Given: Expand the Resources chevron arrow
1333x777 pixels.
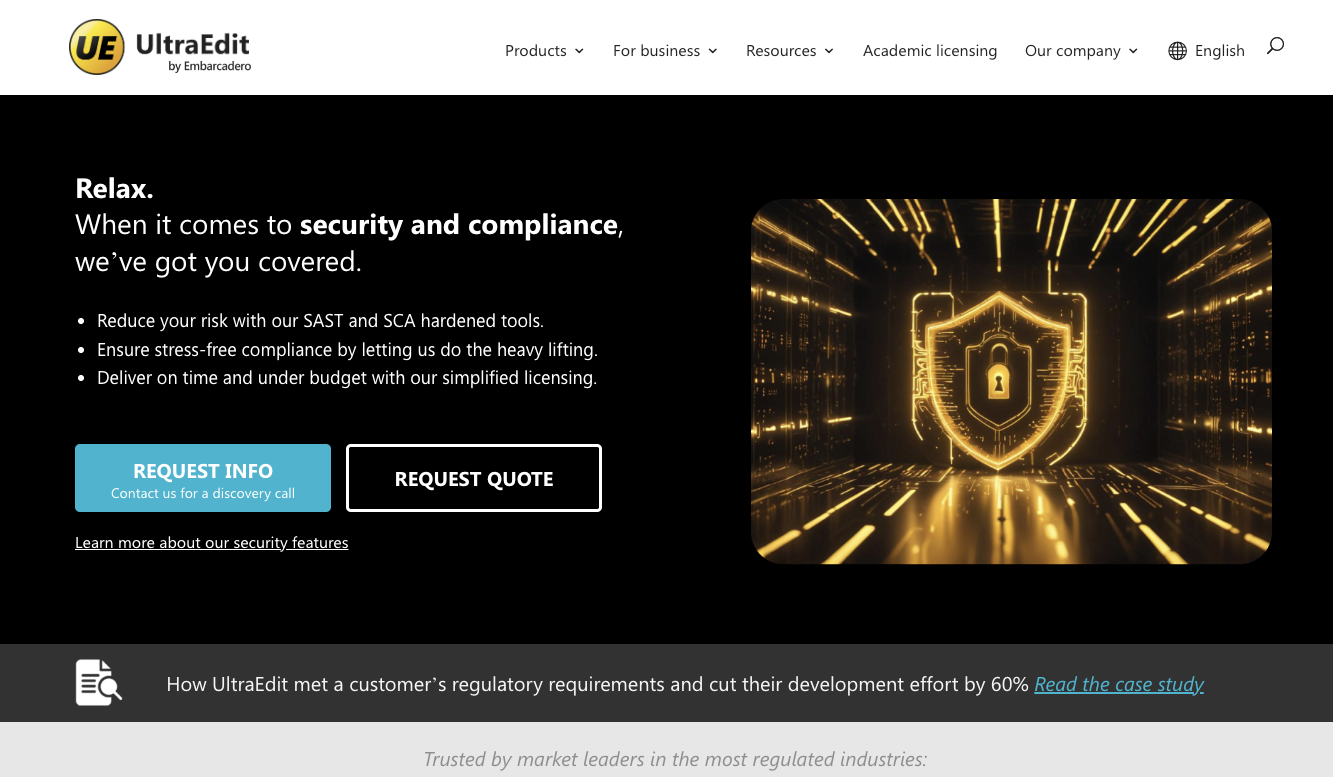Looking at the screenshot, I should (x=829, y=51).
